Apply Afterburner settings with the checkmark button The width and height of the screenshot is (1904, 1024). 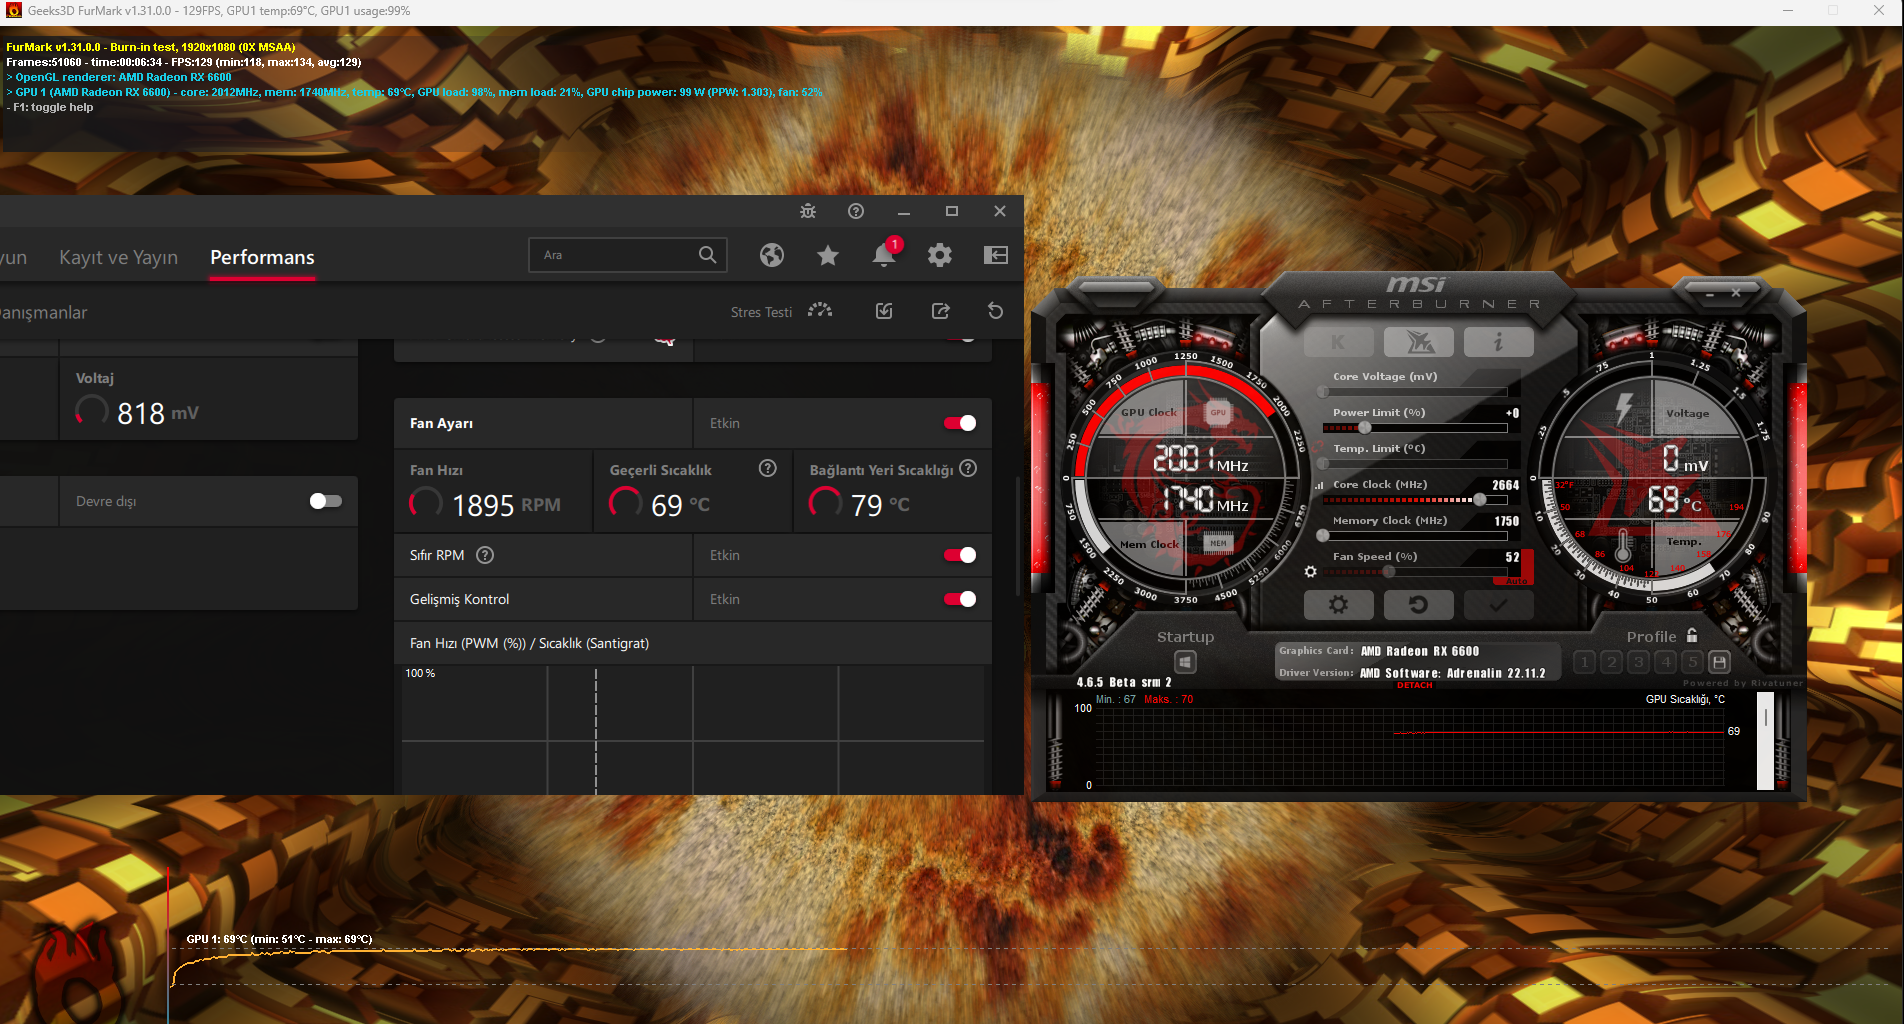1498,605
